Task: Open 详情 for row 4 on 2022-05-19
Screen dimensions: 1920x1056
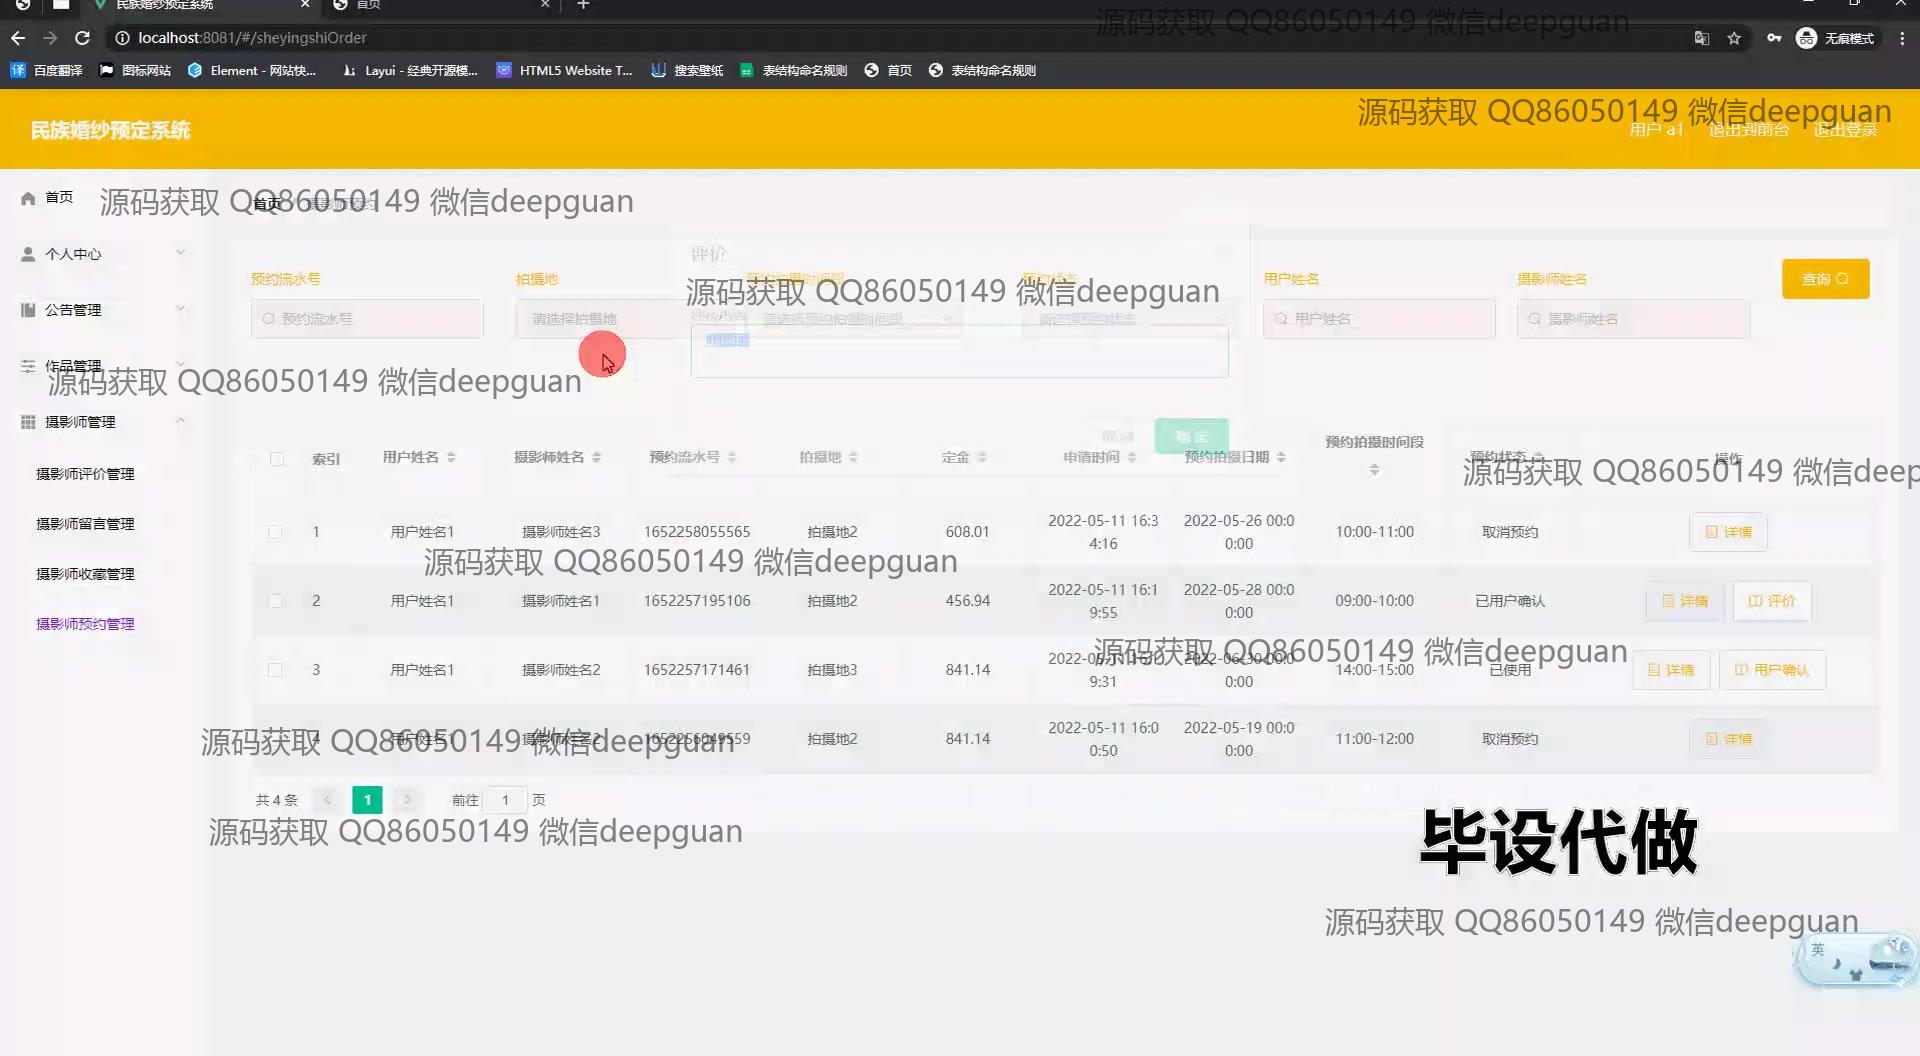Action: [x=1728, y=739]
